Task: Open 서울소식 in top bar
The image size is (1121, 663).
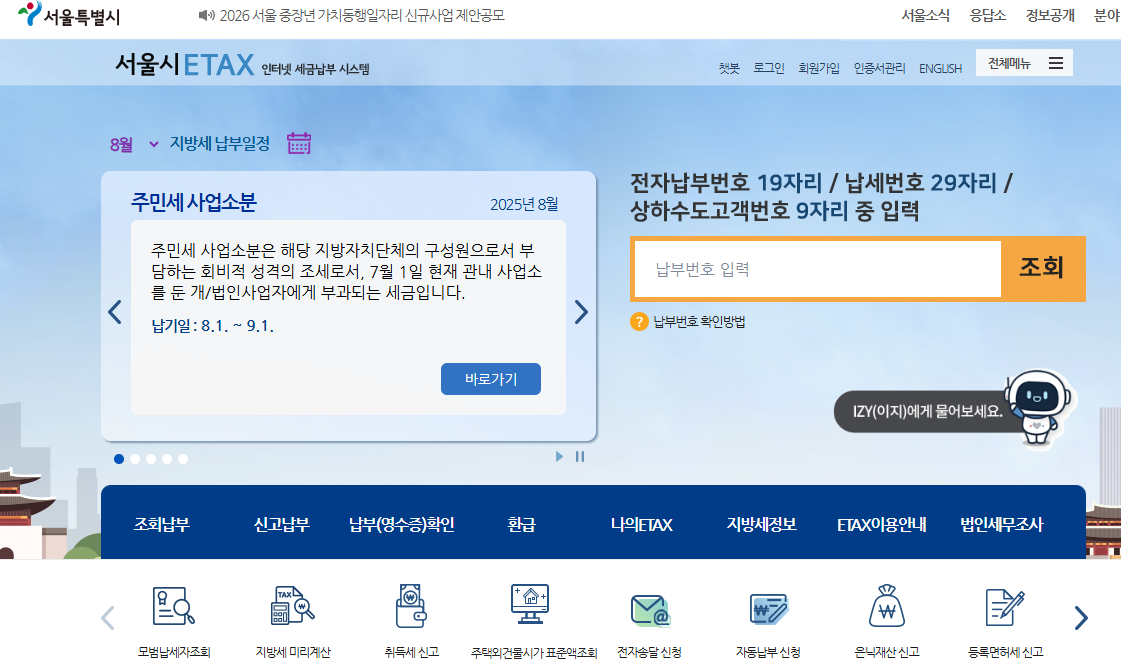Action: tap(925, 15)
